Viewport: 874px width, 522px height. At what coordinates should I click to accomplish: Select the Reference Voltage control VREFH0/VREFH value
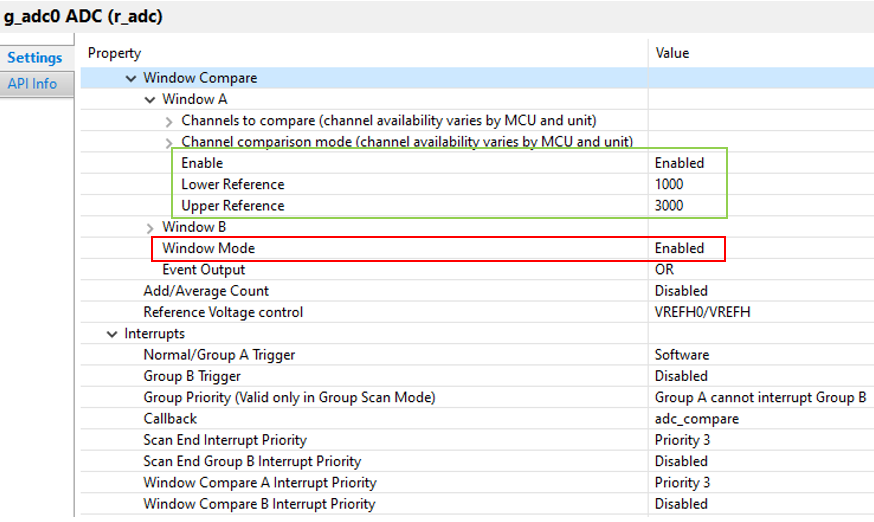[702, 312]
